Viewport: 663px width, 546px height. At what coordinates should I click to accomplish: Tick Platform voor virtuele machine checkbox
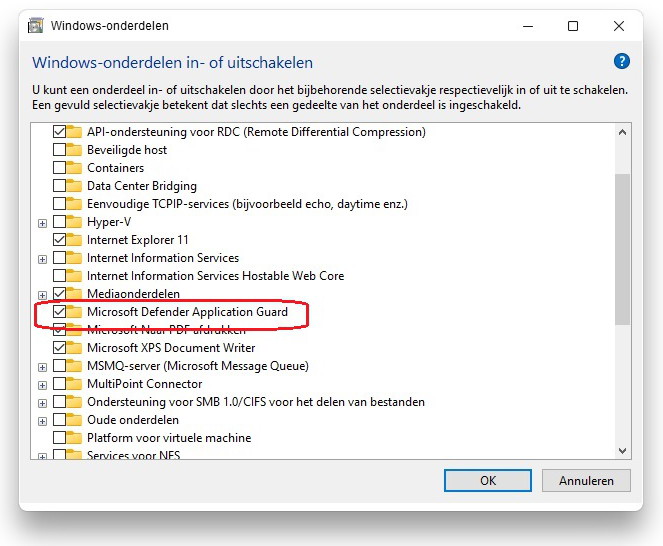coord(59,438)
